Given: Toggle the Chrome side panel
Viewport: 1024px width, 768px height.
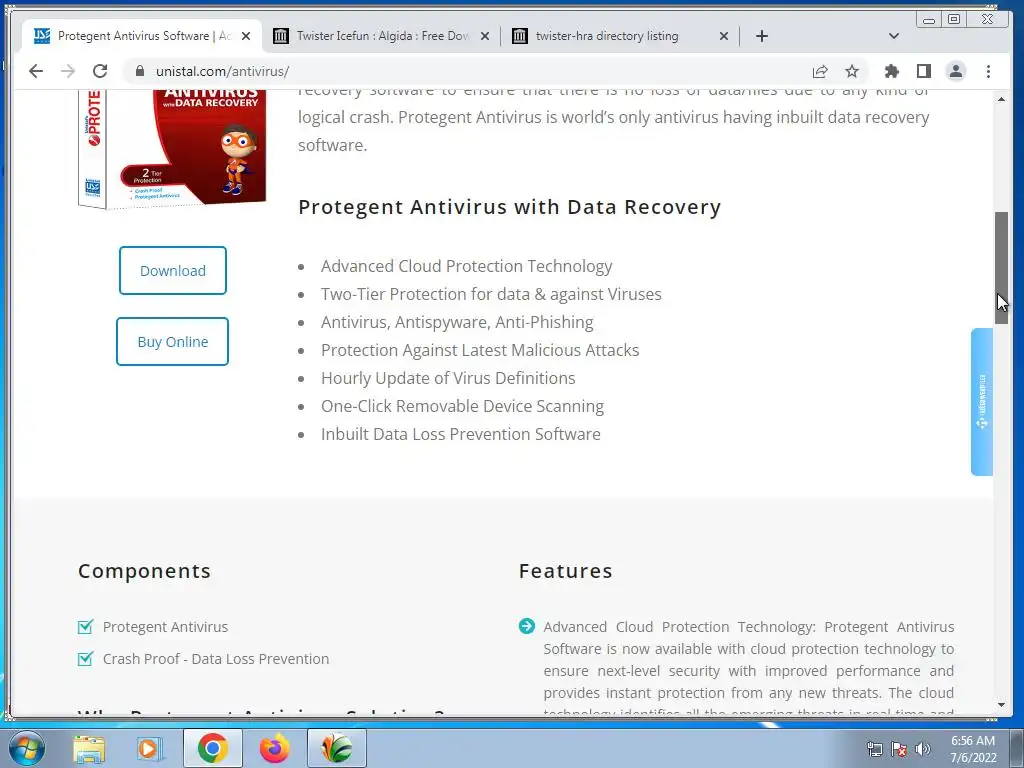Looking at the screenshot, I should pos(923,71).
